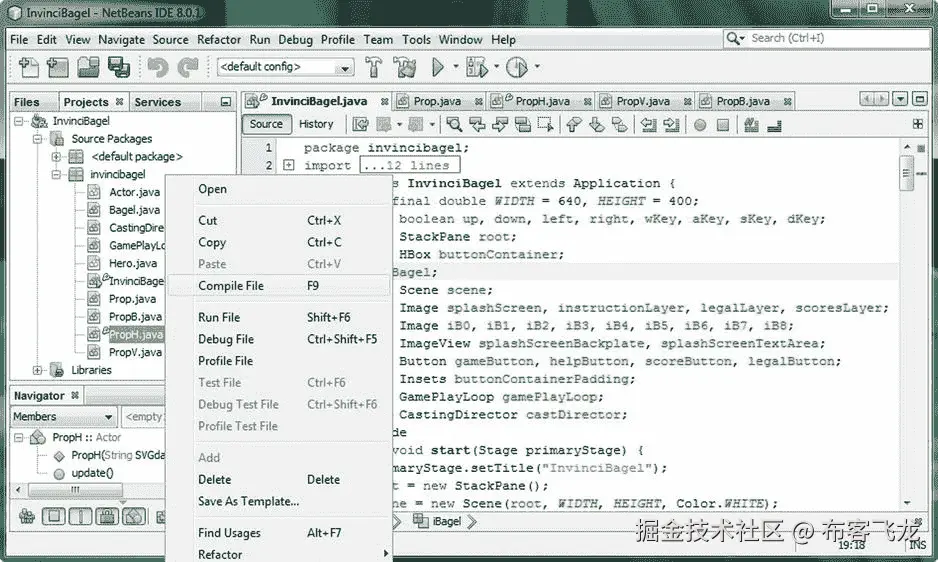
Task: Click the Open Project toolbar icon
Action: pos(88,67)
